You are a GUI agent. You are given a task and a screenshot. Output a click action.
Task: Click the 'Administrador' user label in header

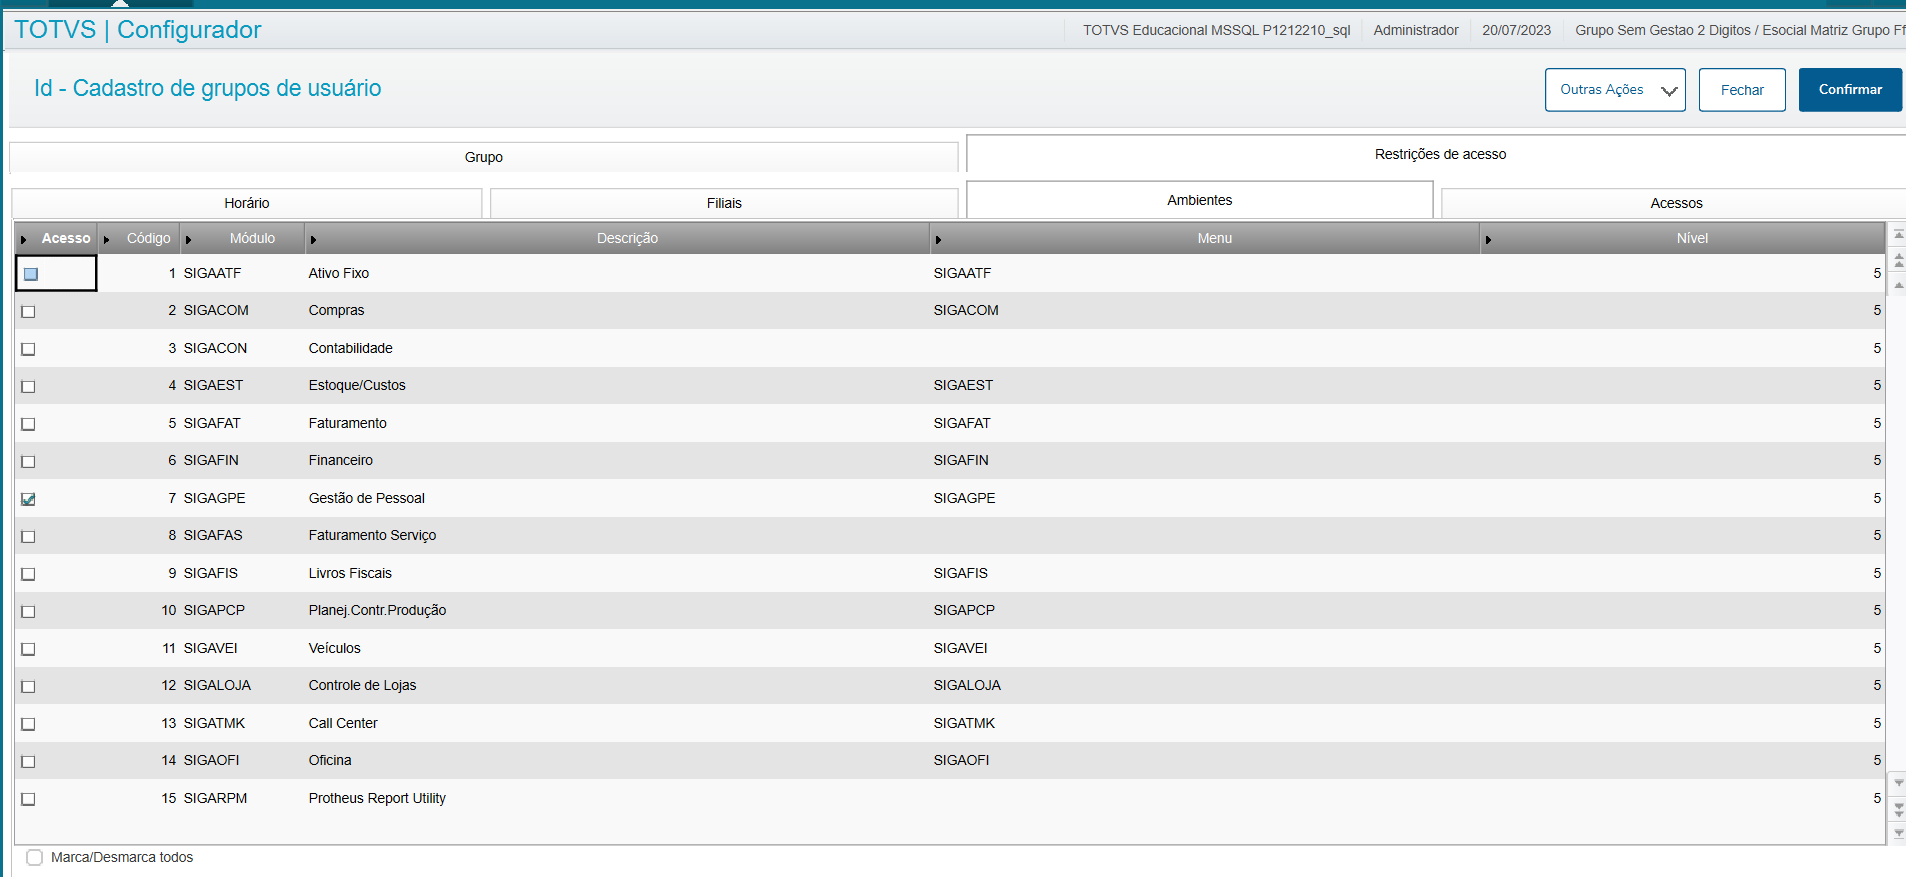coord(1416,30)
